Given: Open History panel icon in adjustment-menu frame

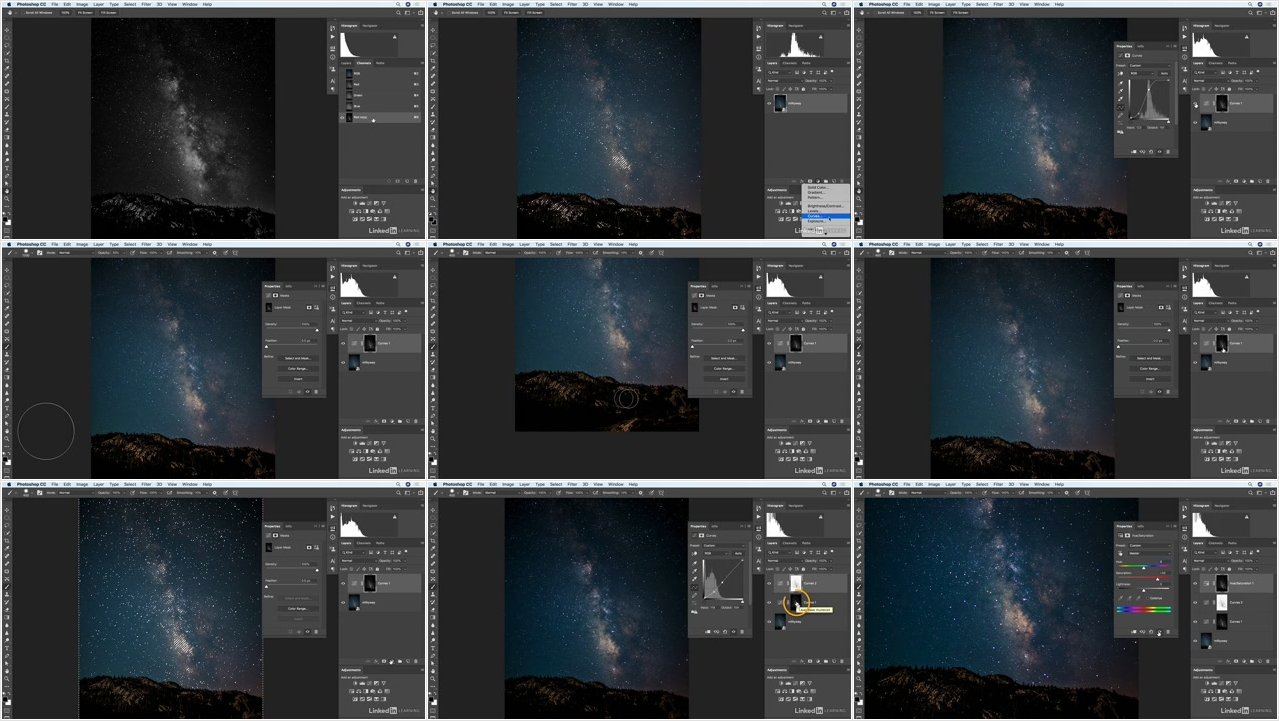Looking at the screenshot, I should tap(759, 28).
